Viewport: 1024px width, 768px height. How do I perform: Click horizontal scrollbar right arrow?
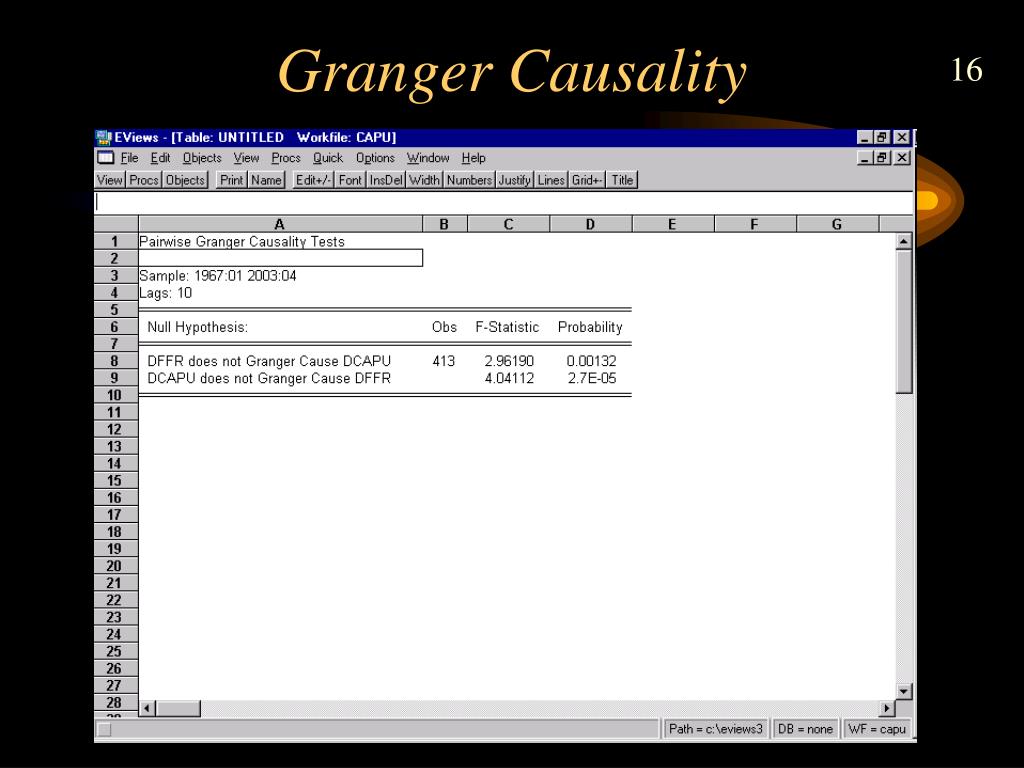coord(886,709)
